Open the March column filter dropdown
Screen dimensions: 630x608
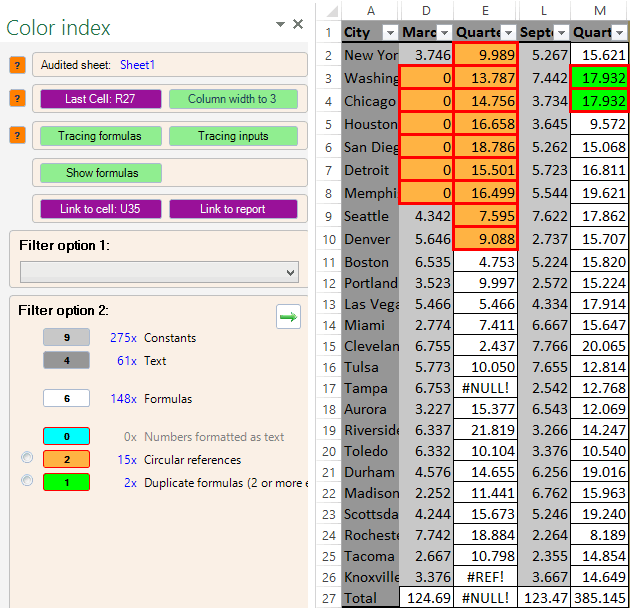coord(444,33)
